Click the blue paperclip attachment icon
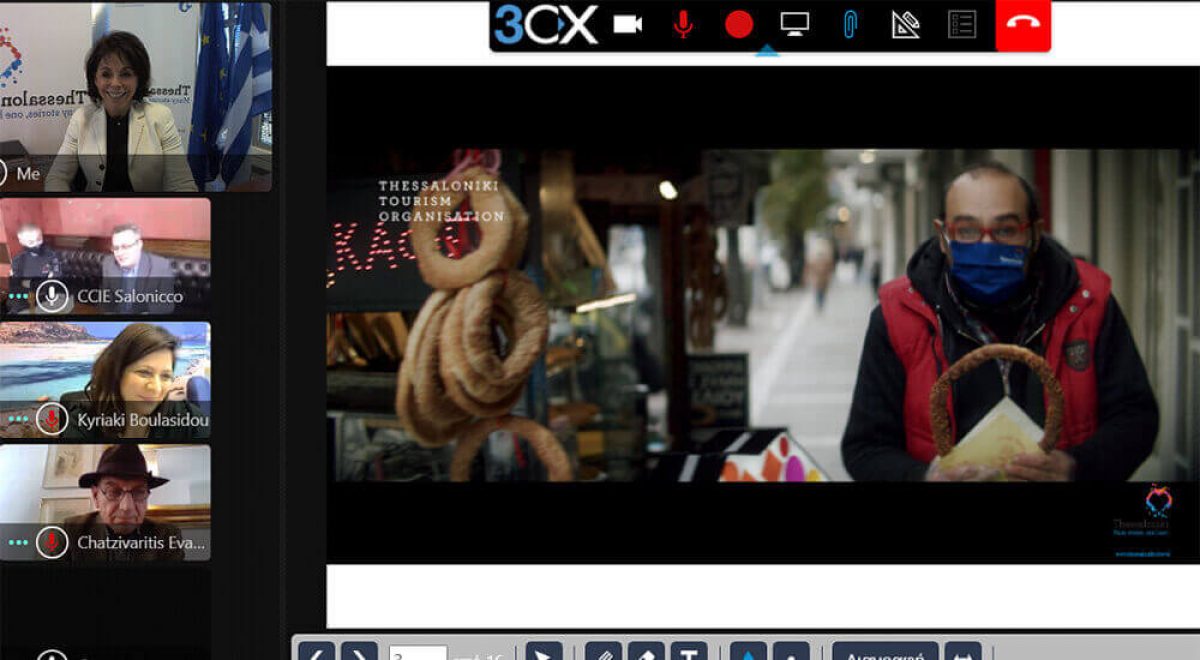This screenshot has width=1200, height=660. pos(850,24)
